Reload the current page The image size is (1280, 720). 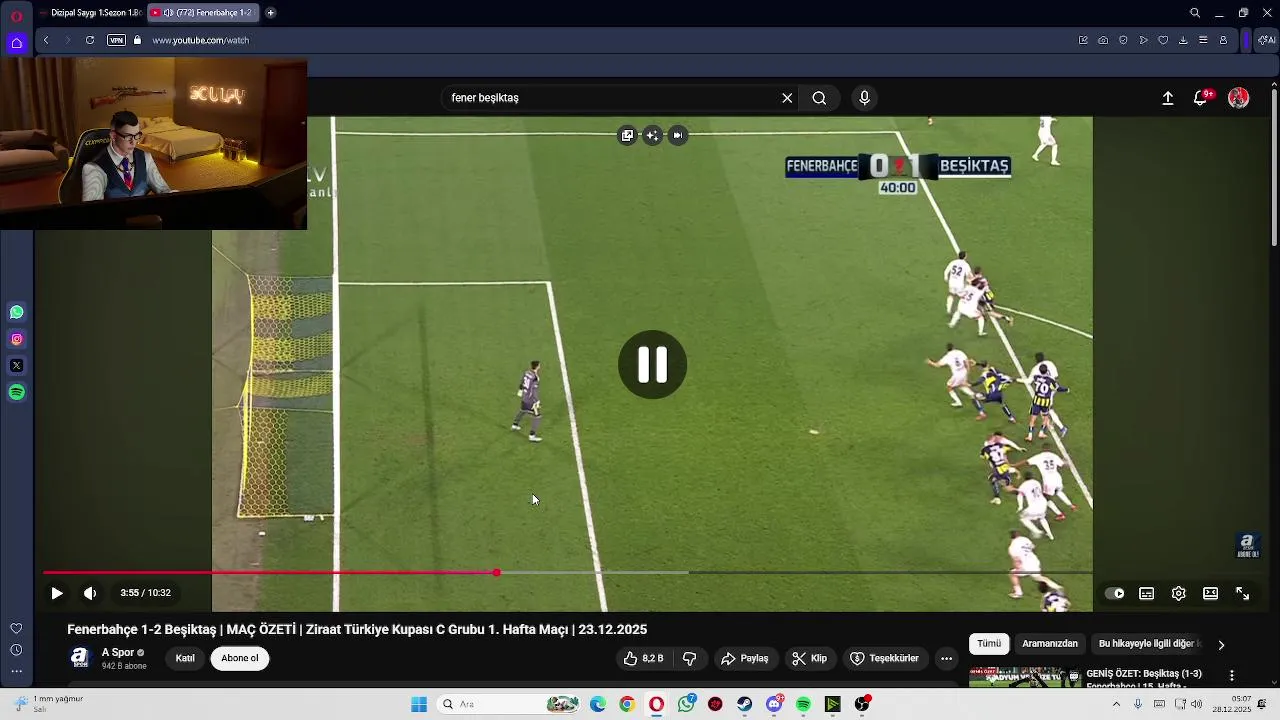click(x=90, y=40)
